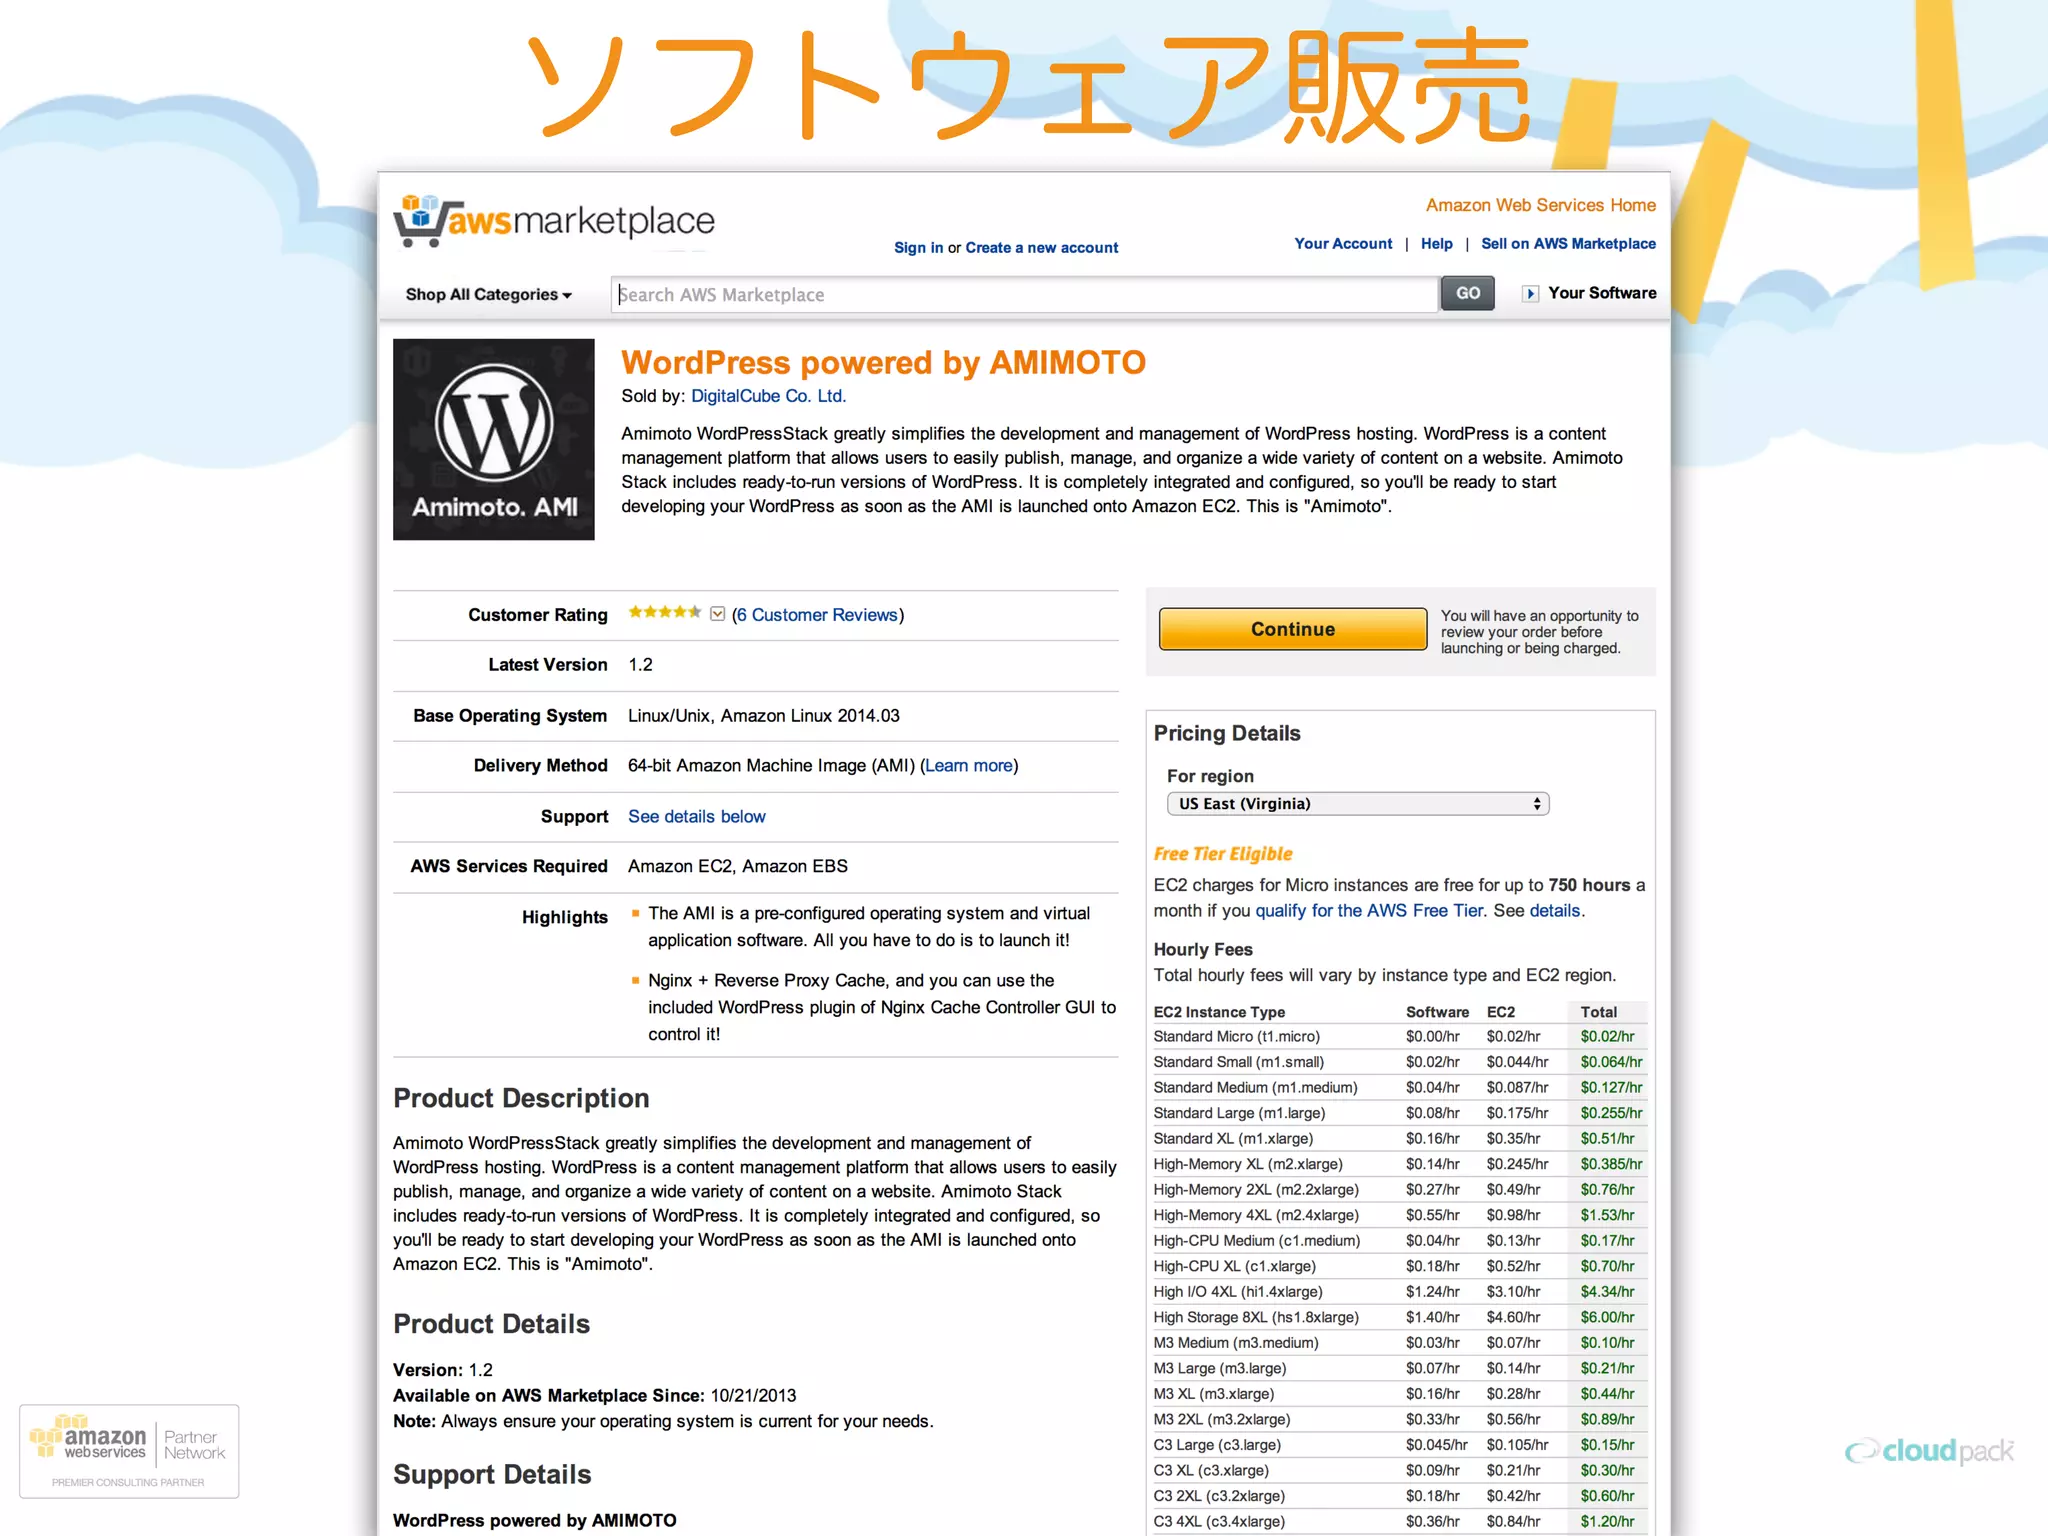Open Amazon Web Services Home link
The width and height of the screenshot is (2048, 1536).
1540,205
